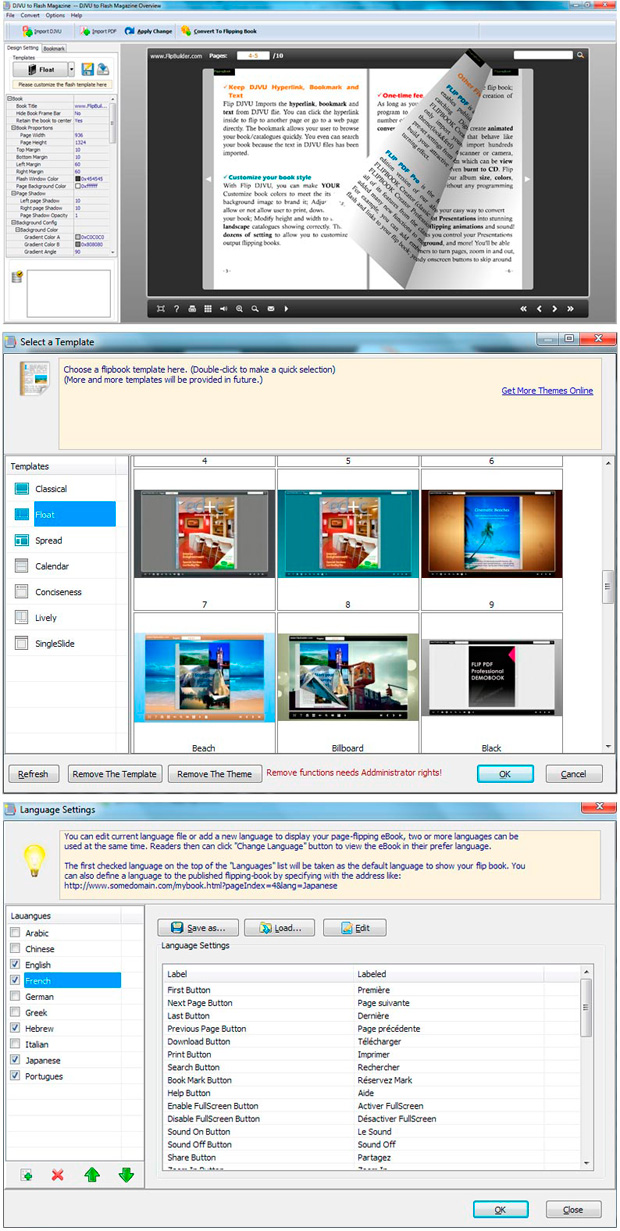The height and width of the screenshot is (1231, 620).
Task: Click the Edit button in Language Settings
Action: [x=354, y=927]
